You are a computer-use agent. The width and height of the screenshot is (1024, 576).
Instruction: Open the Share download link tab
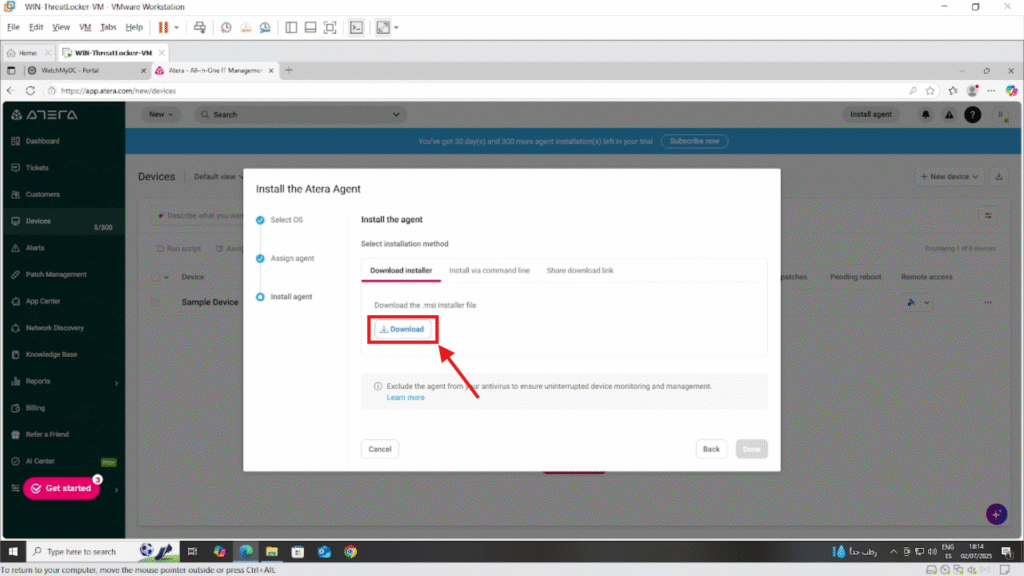pos(580,270)
